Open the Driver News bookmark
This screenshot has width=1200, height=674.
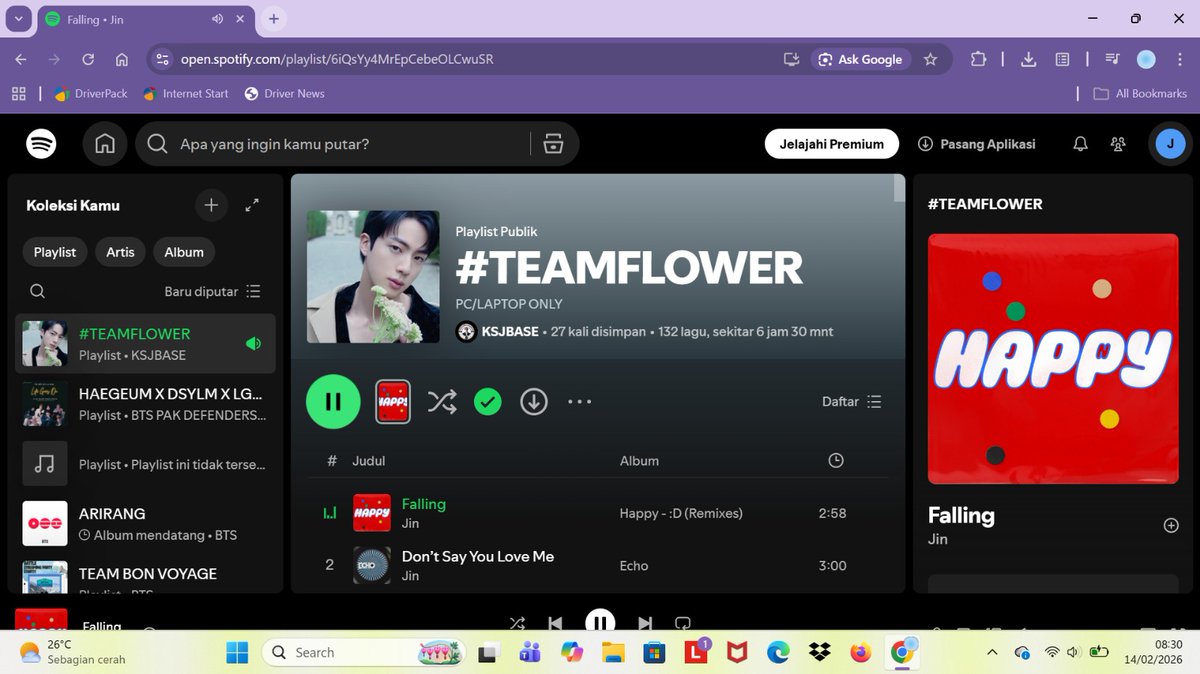[284, 93]
